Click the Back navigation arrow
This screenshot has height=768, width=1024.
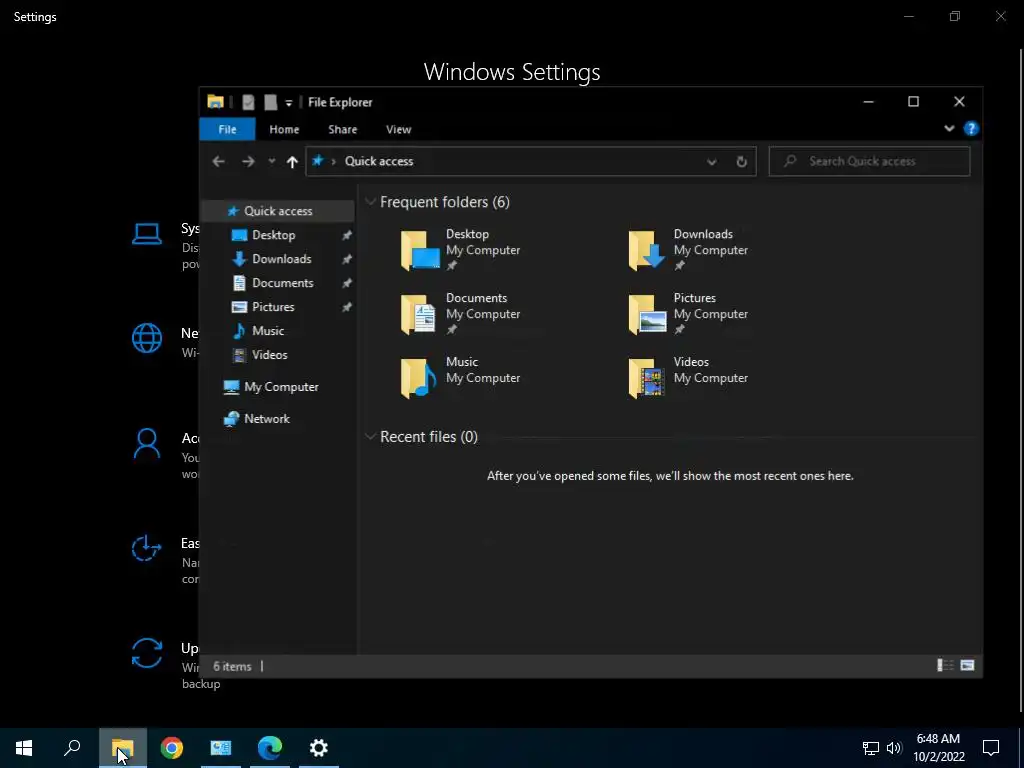[x=218, y=161]
